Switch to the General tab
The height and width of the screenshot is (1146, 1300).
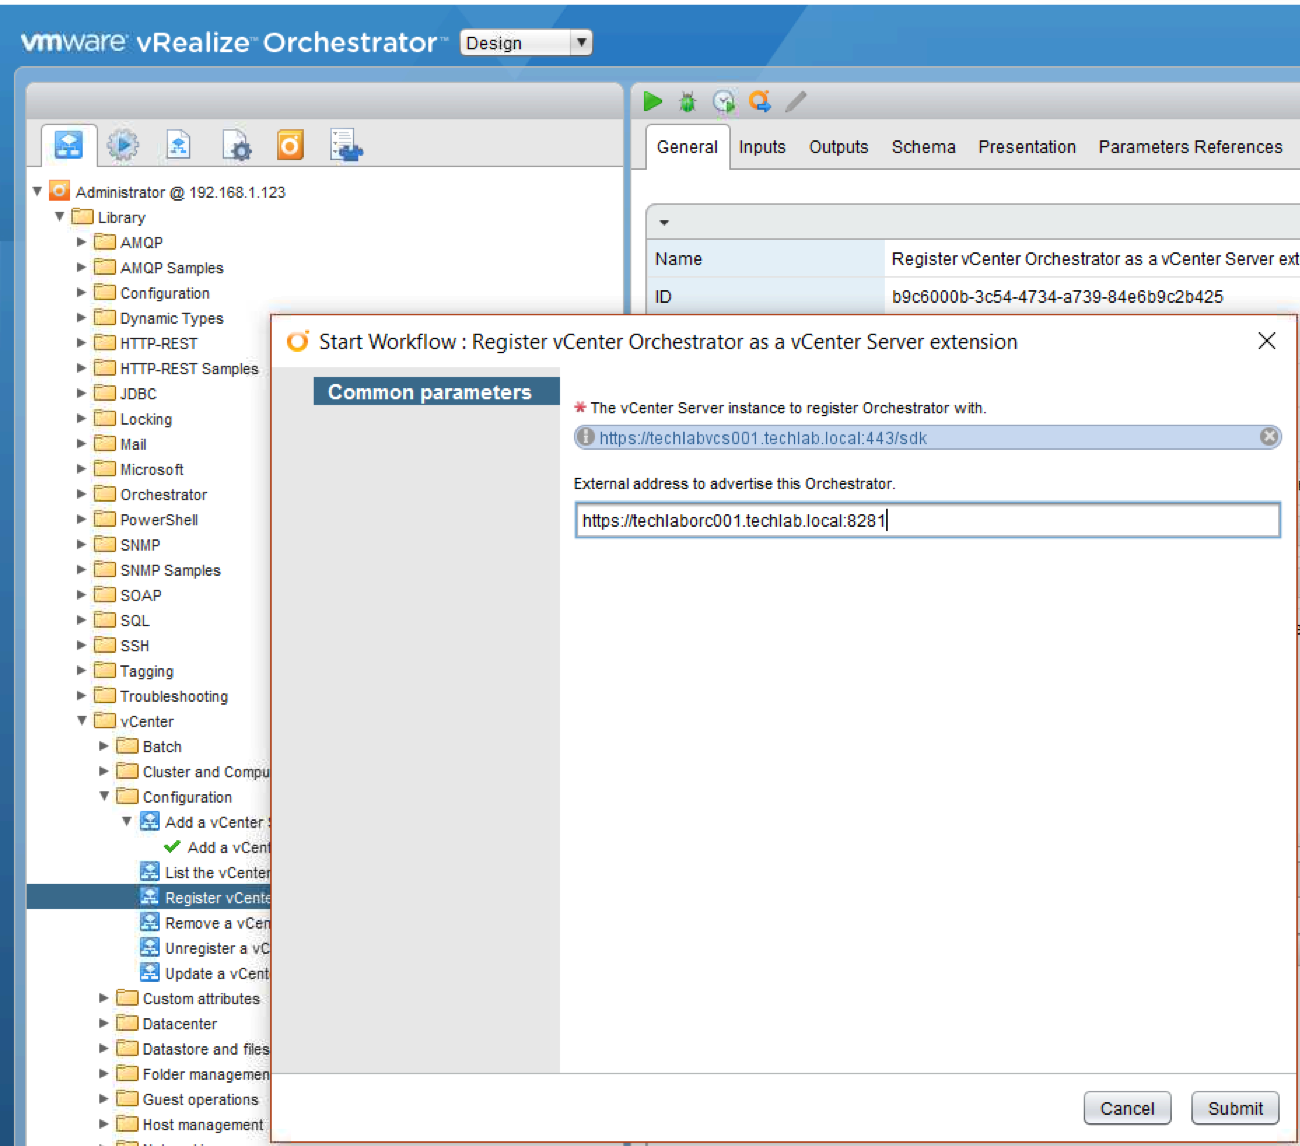coord(687,147)
